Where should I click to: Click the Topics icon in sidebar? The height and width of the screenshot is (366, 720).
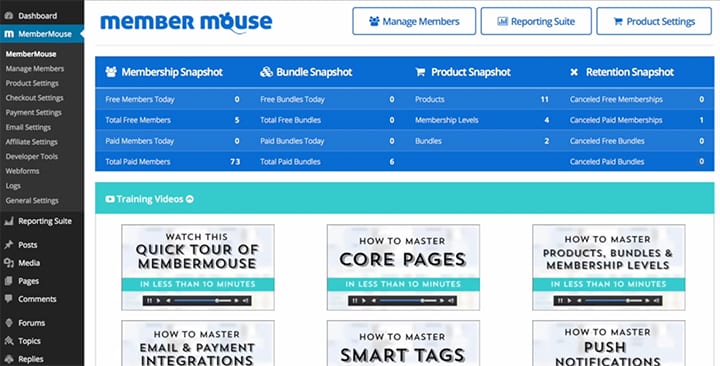point(9,341)
